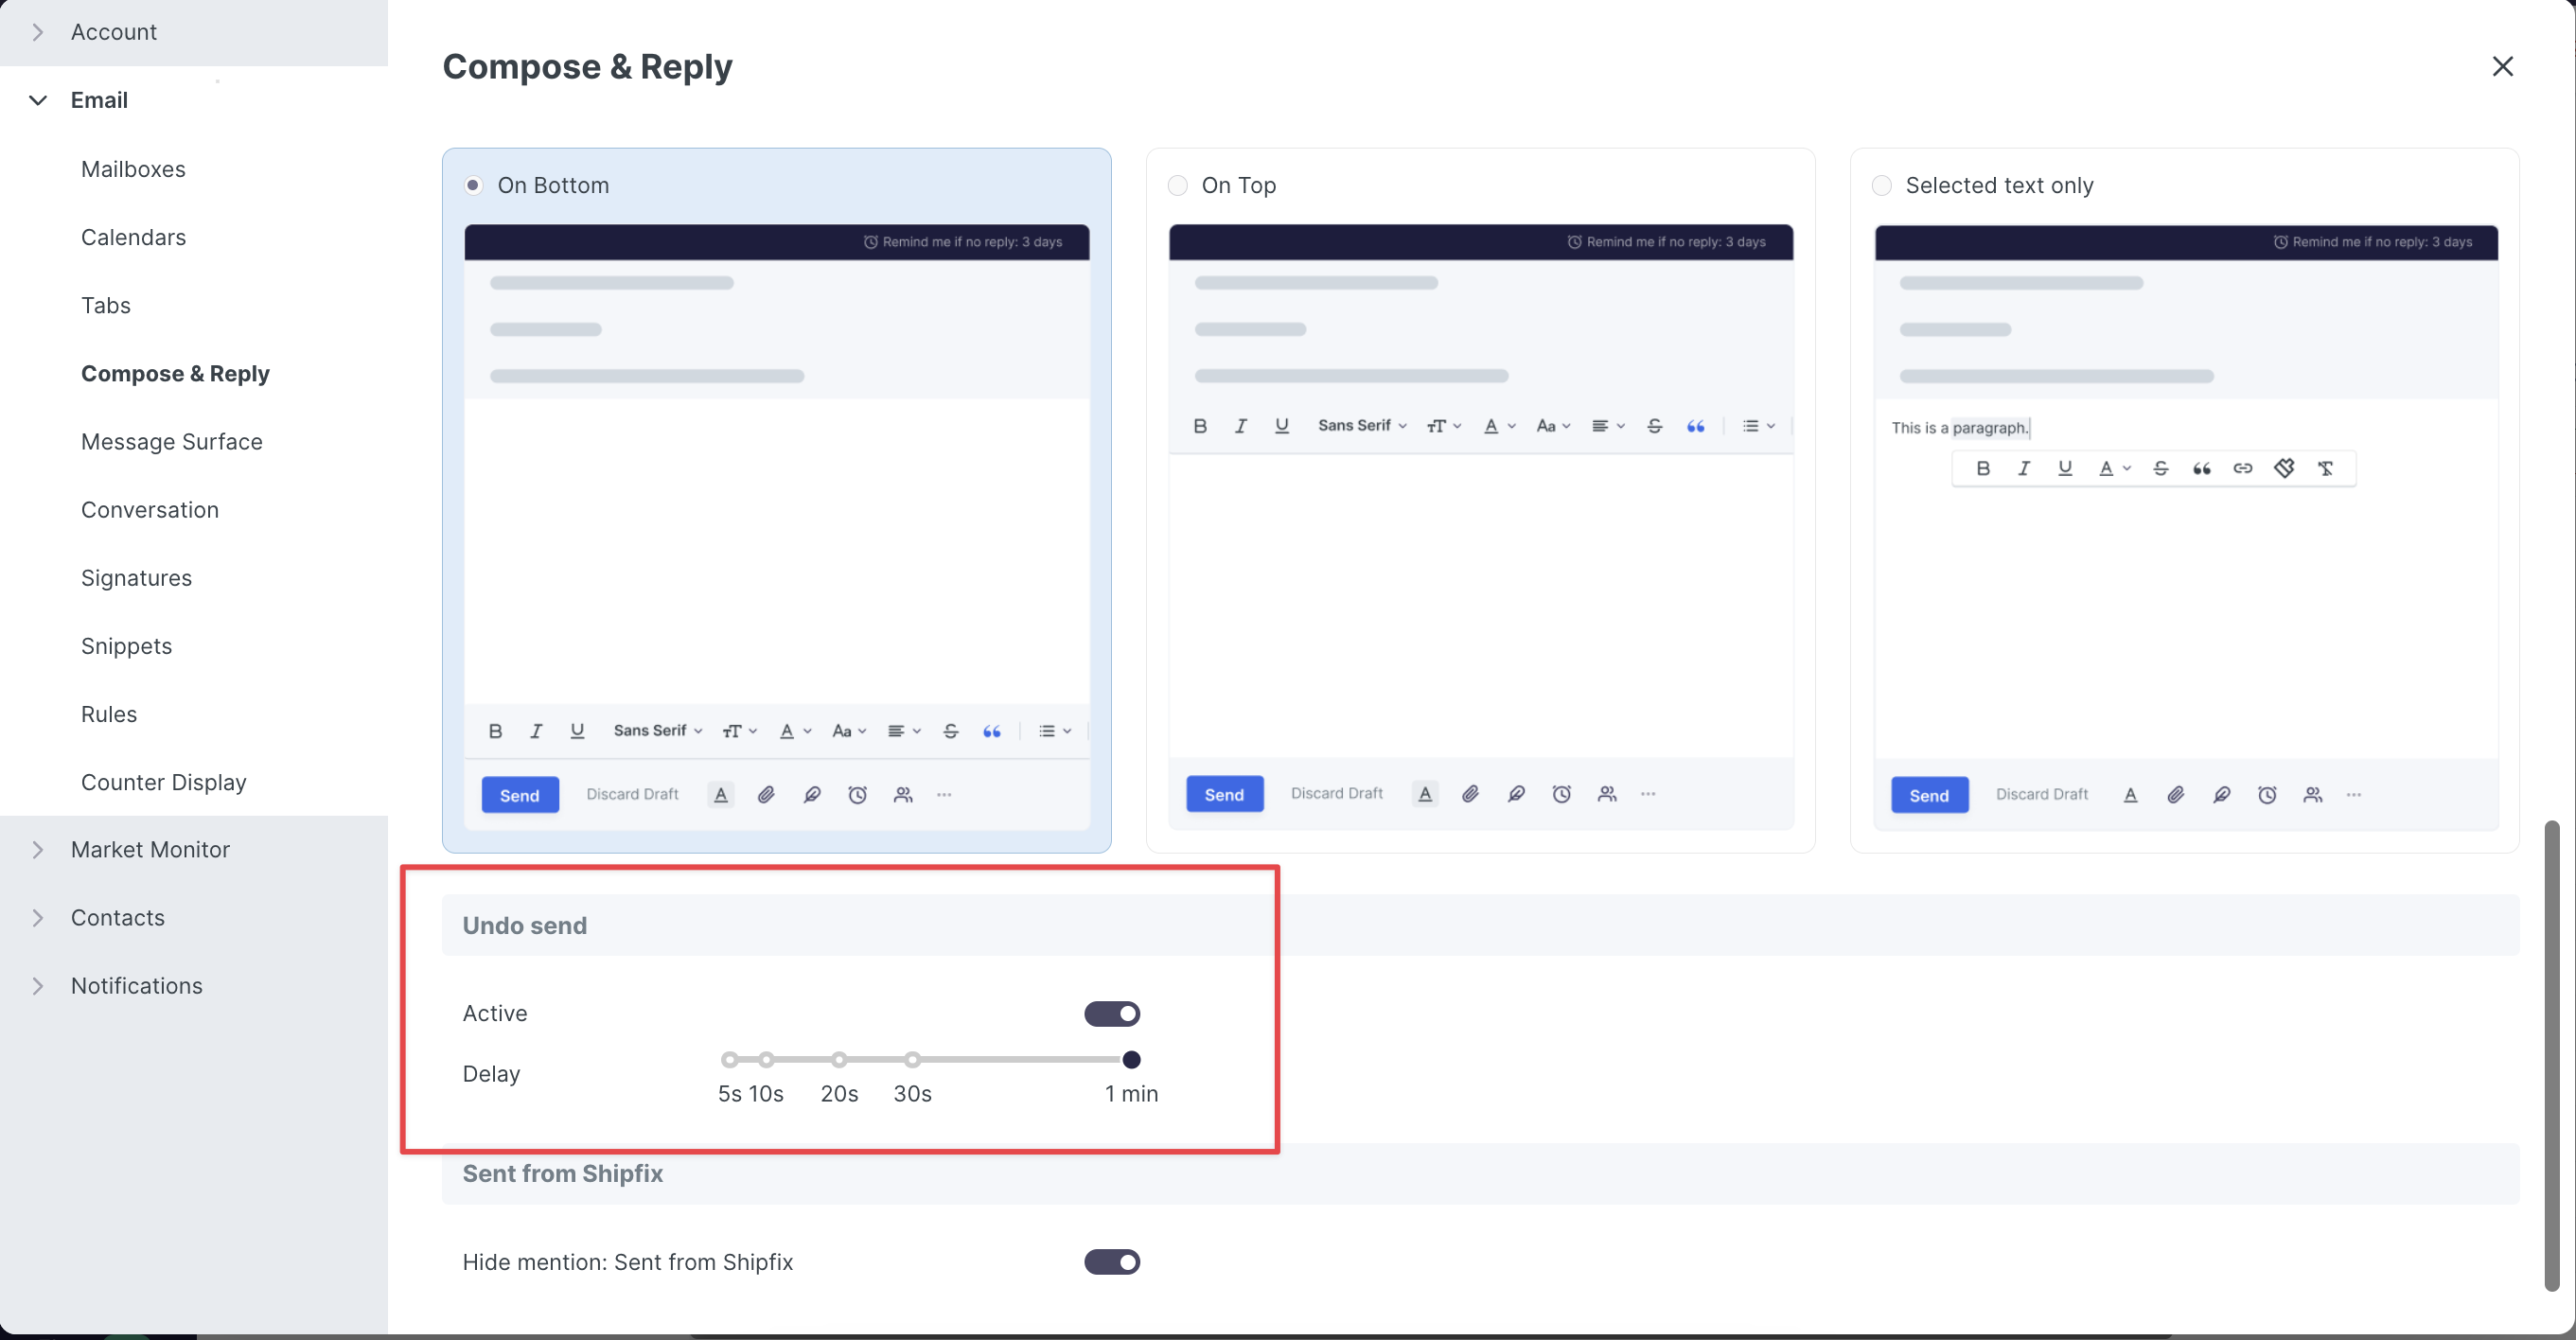Toggle text formatting with the underlined A icon
Image resolution: width=2576 pixels, height=1340 pixels.
coord(720,794)
